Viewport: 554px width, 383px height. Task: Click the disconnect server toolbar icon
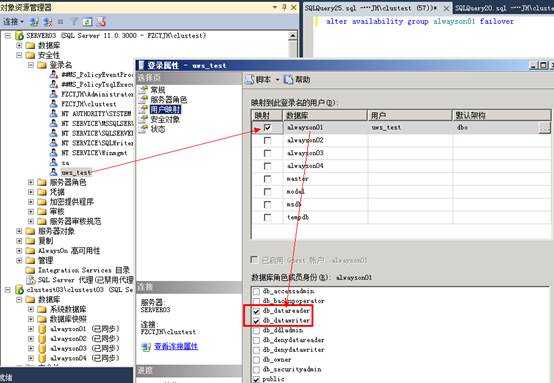tap(47, 22)
